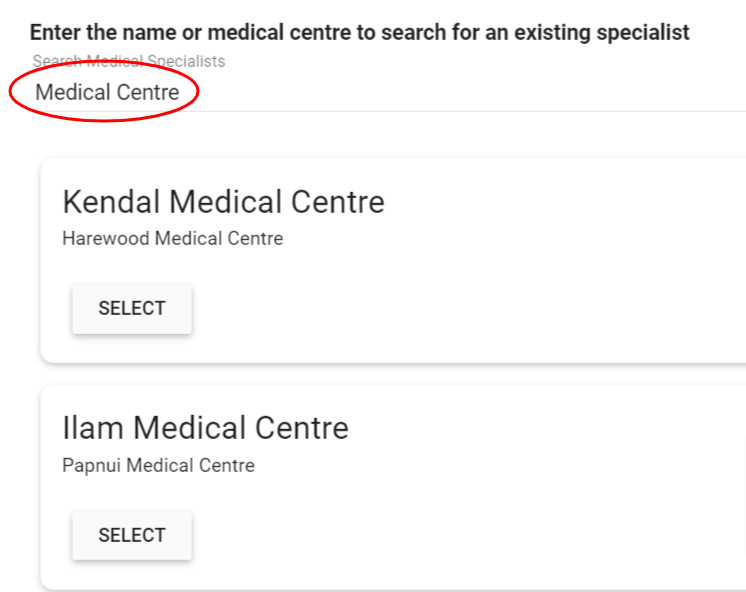The height and width of the screenshot is (592, 746).
Task: Focus the field containing 'Medical Centre' text
Action: pyautogui.click(x=107, y=93)
